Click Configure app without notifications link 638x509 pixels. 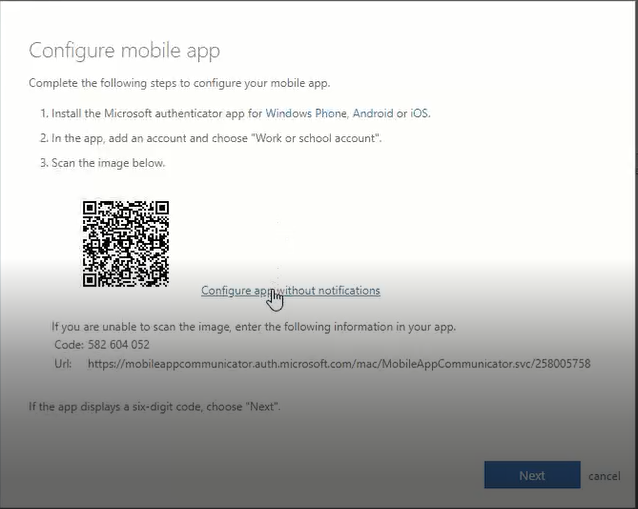[x=291, y=291]
